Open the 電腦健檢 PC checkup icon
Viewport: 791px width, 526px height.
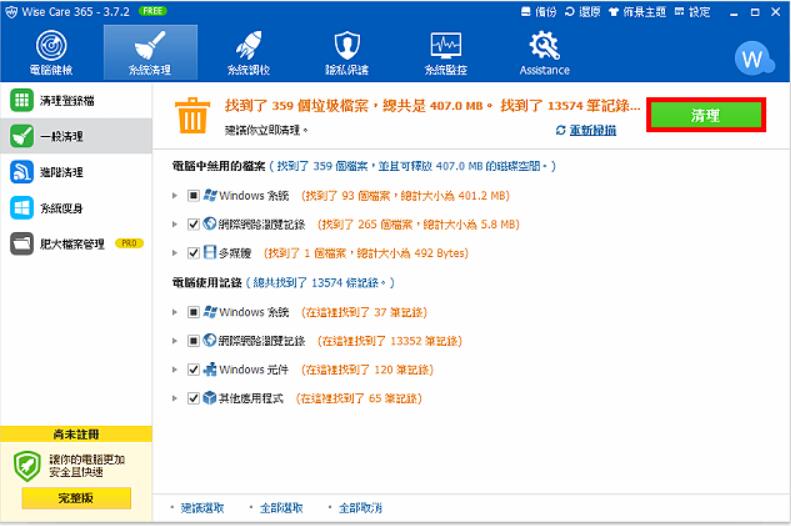click(x=51, y=46)
